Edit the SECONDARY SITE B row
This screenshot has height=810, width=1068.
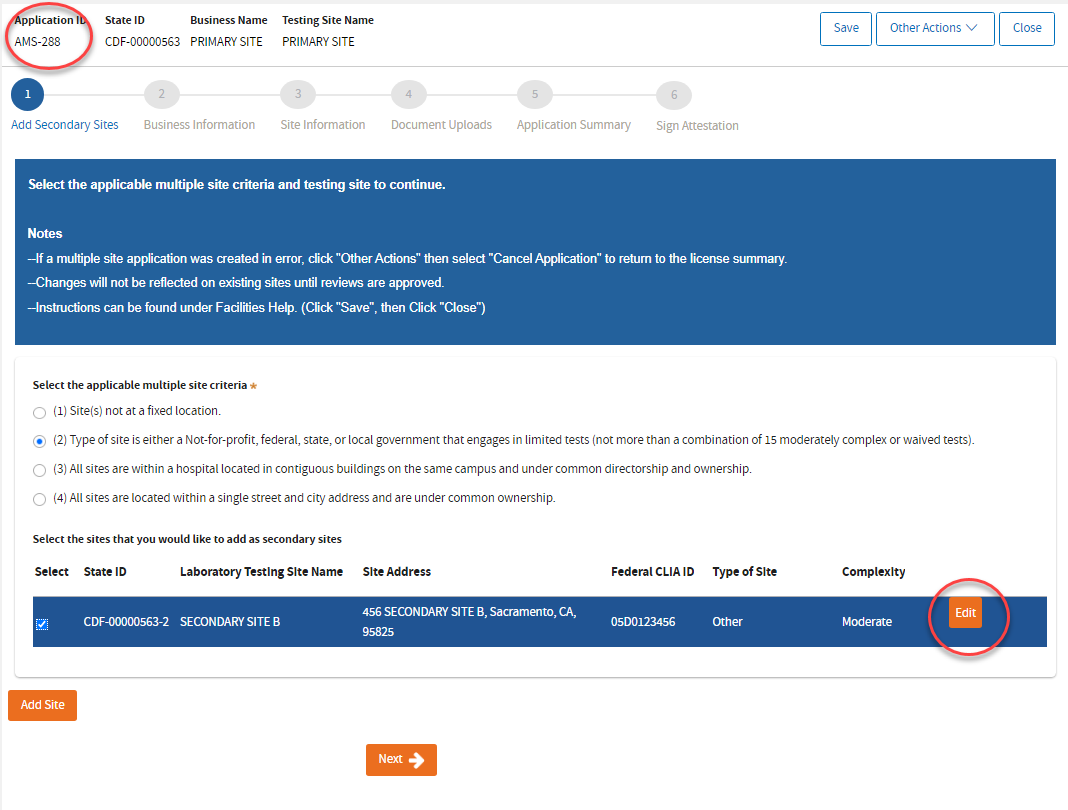point(965,613)
